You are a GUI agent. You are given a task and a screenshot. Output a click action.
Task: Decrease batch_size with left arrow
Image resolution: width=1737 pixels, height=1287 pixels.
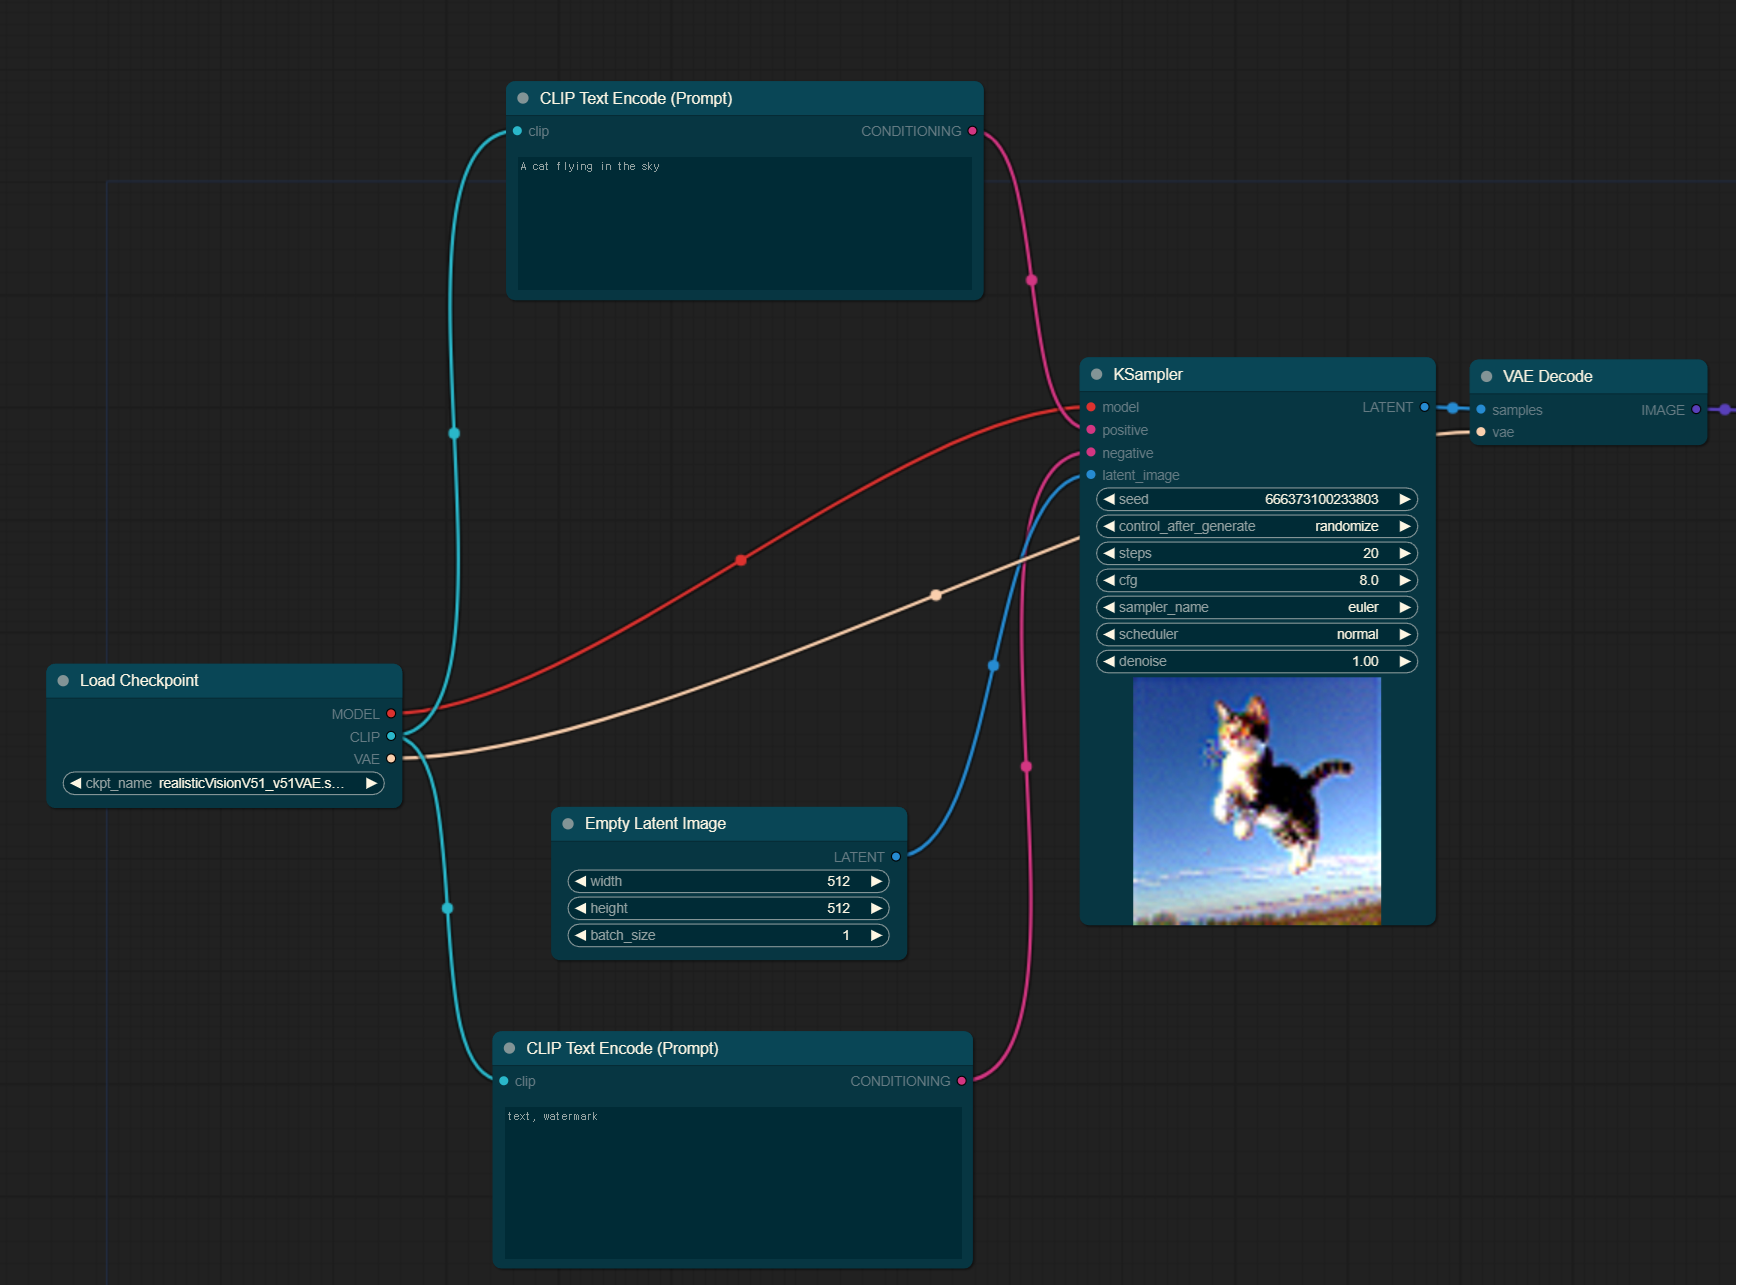coord(581,935)
